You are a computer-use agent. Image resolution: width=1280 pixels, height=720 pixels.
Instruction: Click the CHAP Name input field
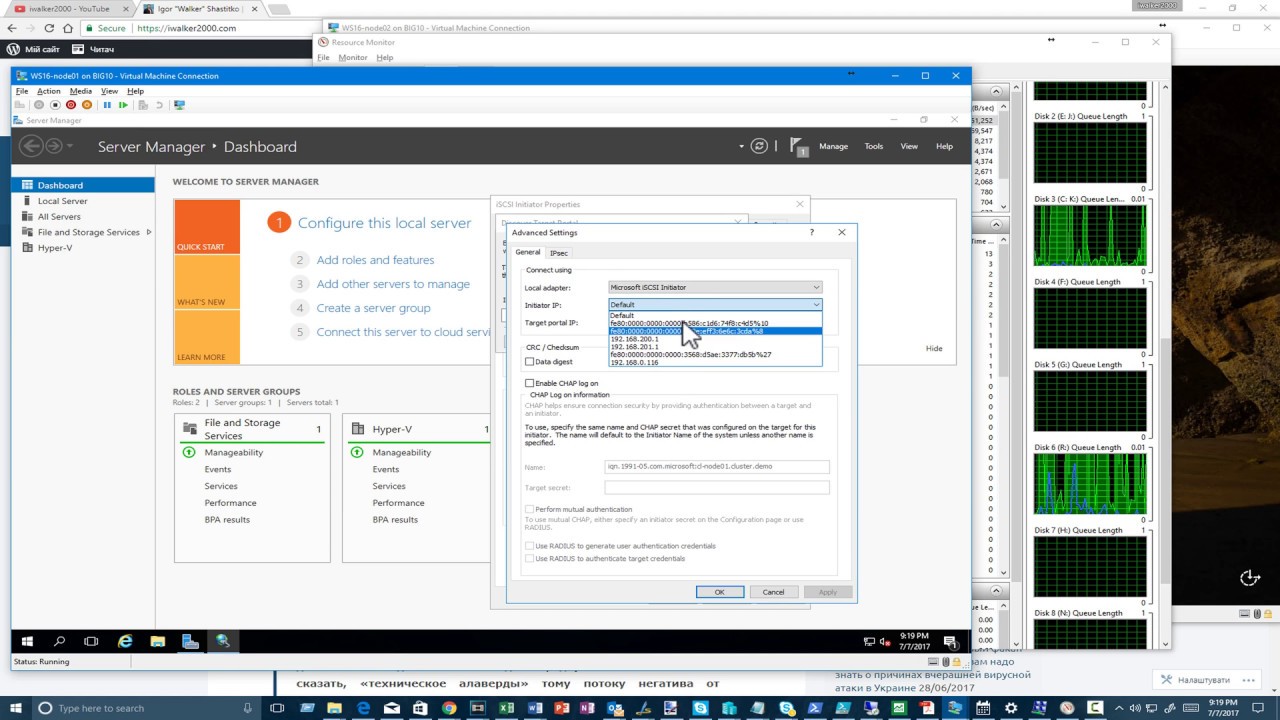click(717, 466)
